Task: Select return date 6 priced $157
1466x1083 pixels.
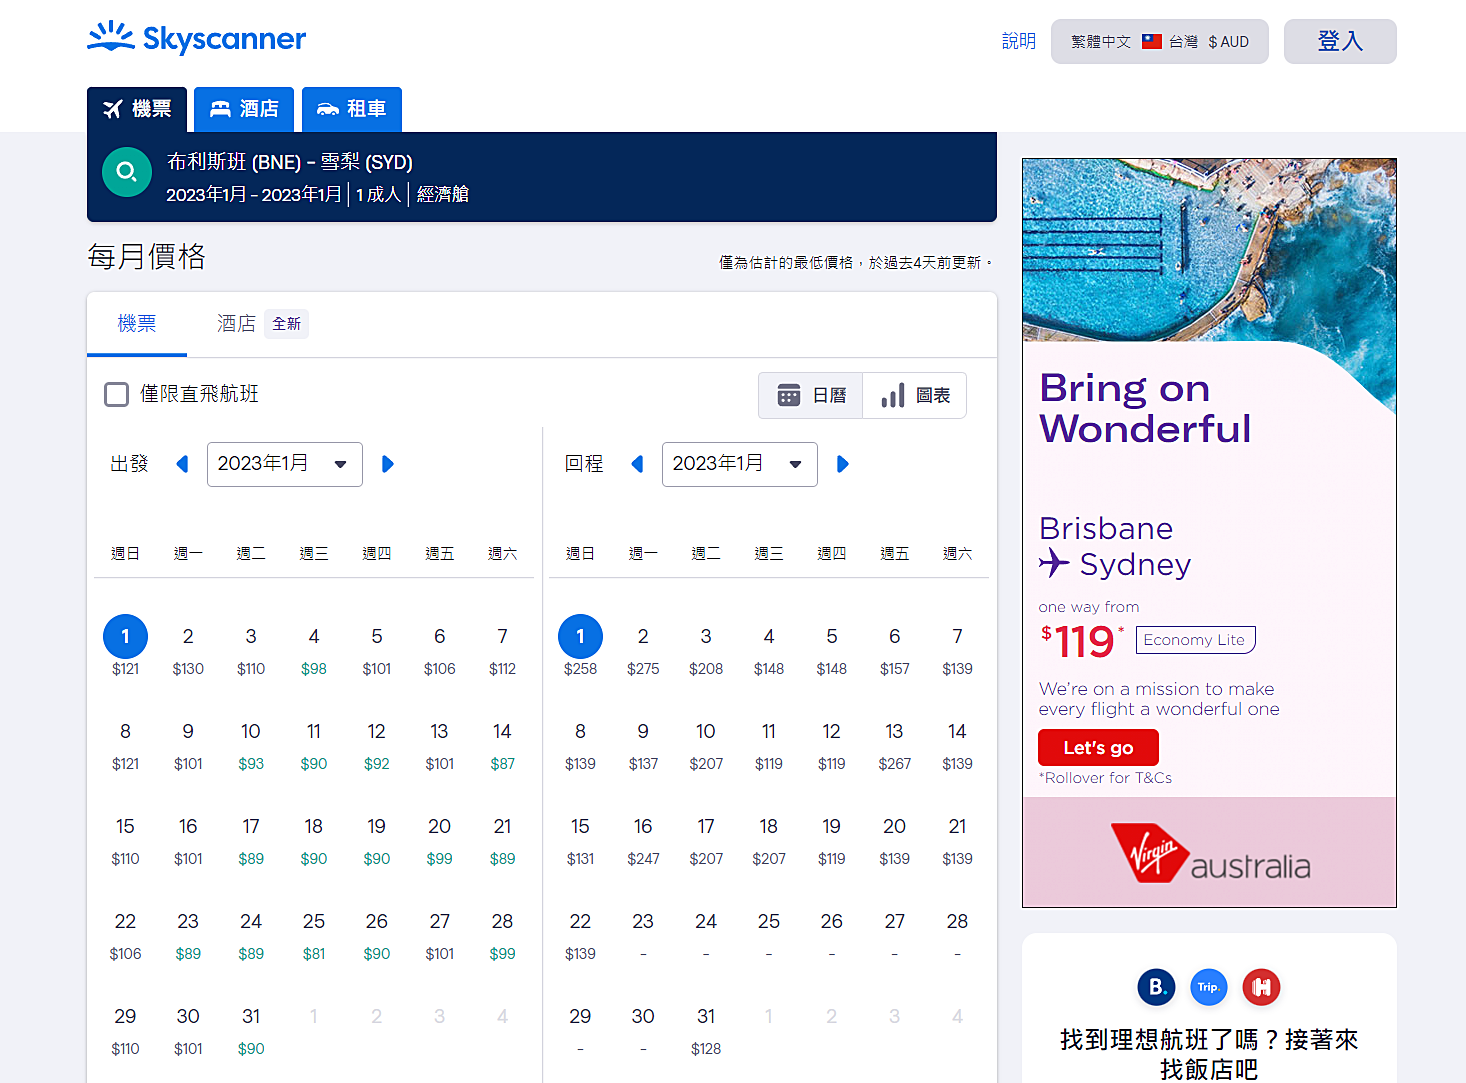Action: [x=895, y=651]
